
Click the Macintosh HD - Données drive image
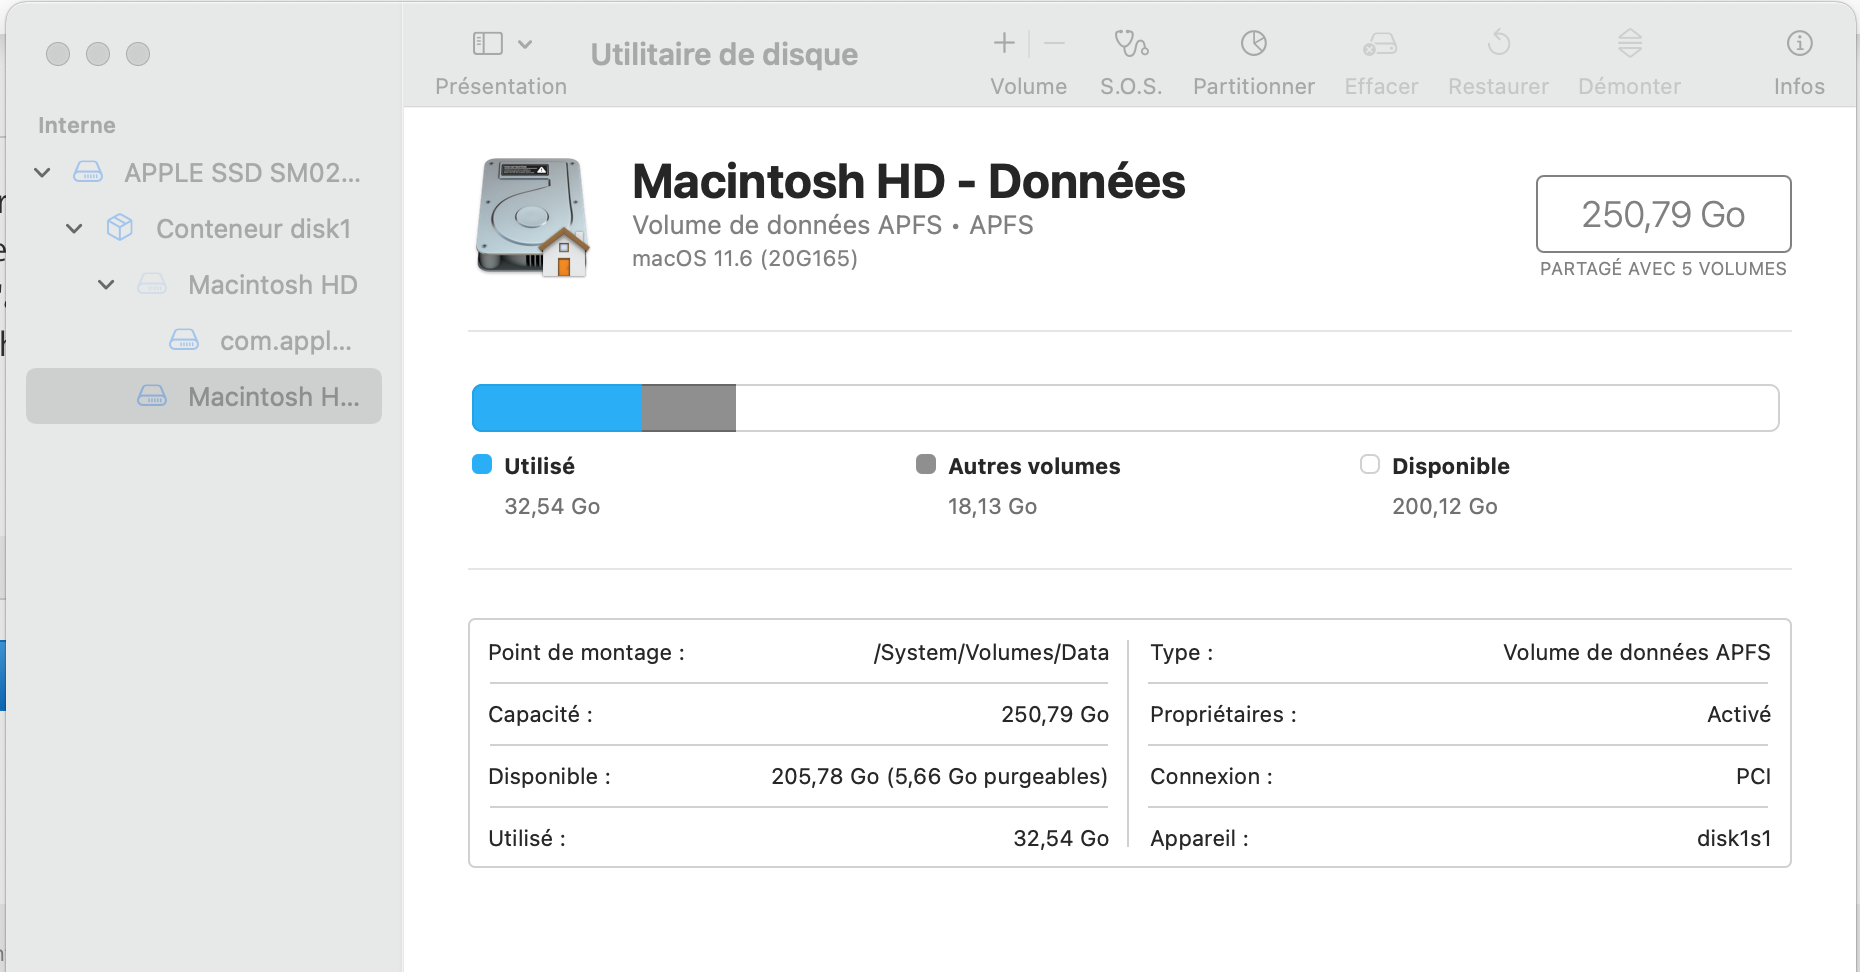[532, 217]
